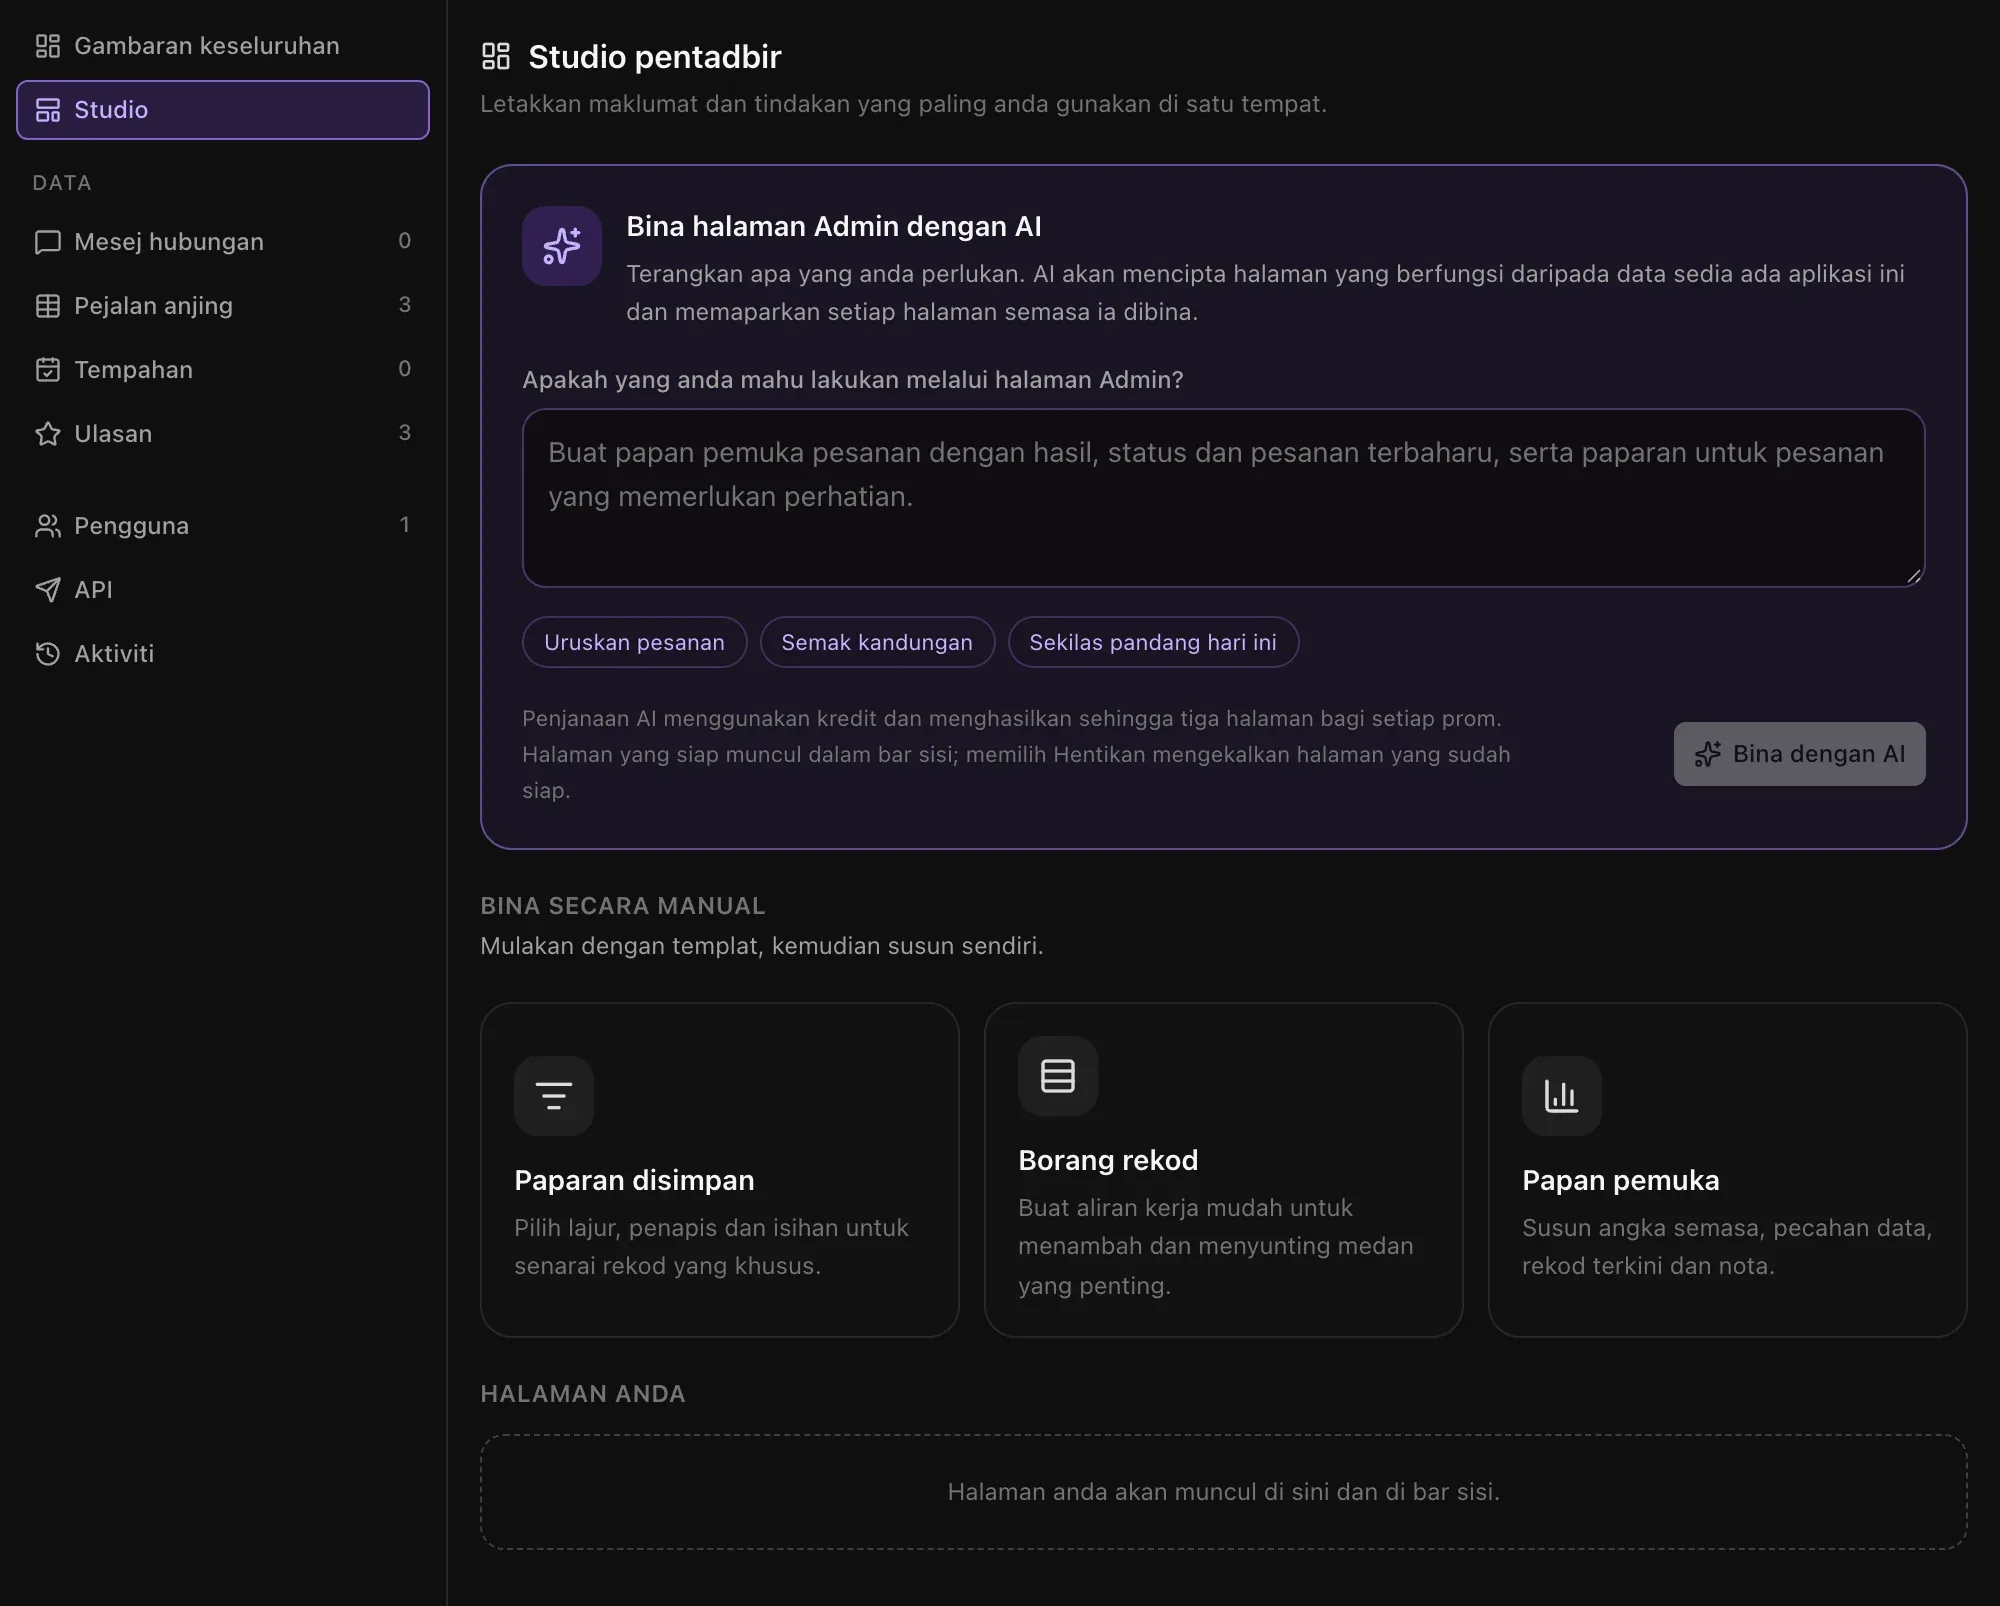Focus the Admin page prompt text area
2000x1606 pixels.
click(x=1223, y=498)
